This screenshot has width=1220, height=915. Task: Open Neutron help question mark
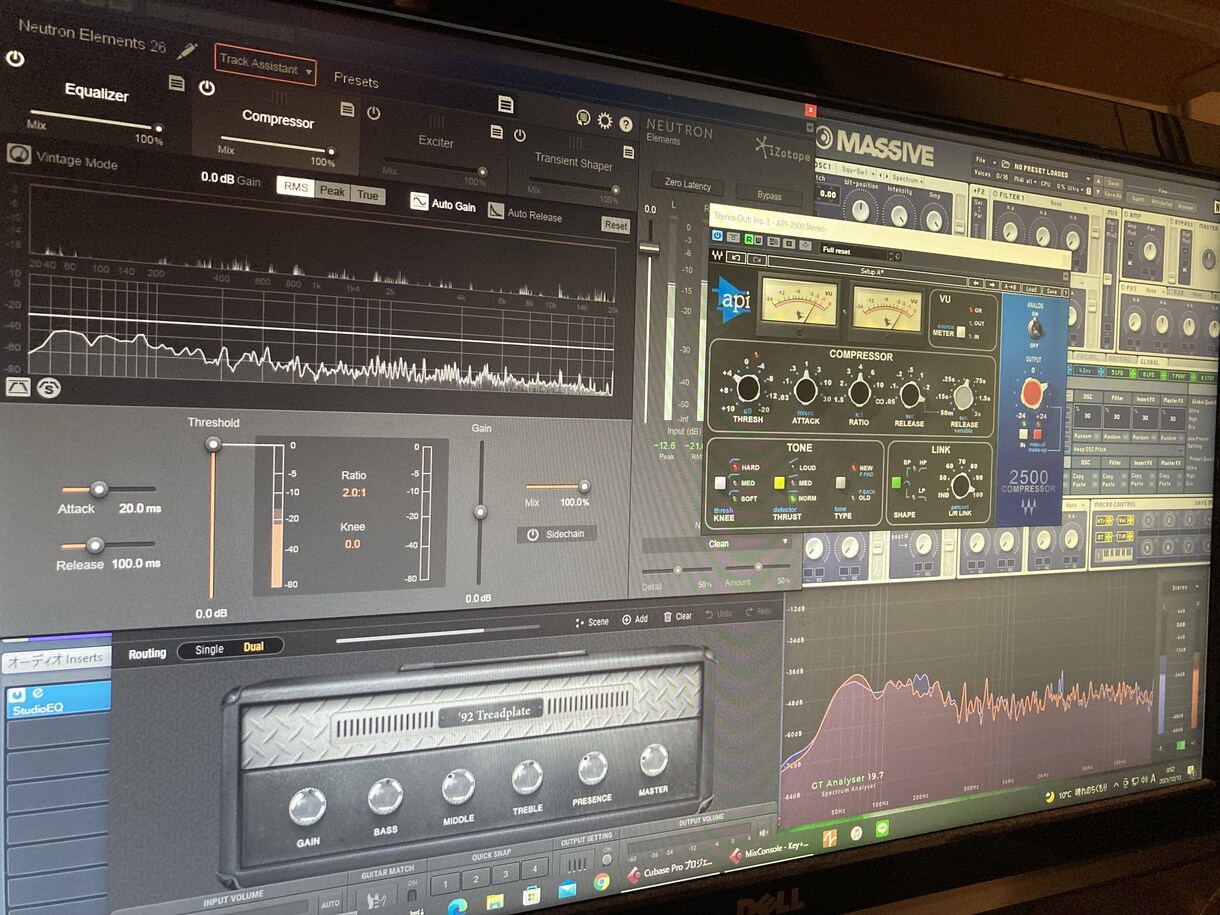tap(626, 124)
